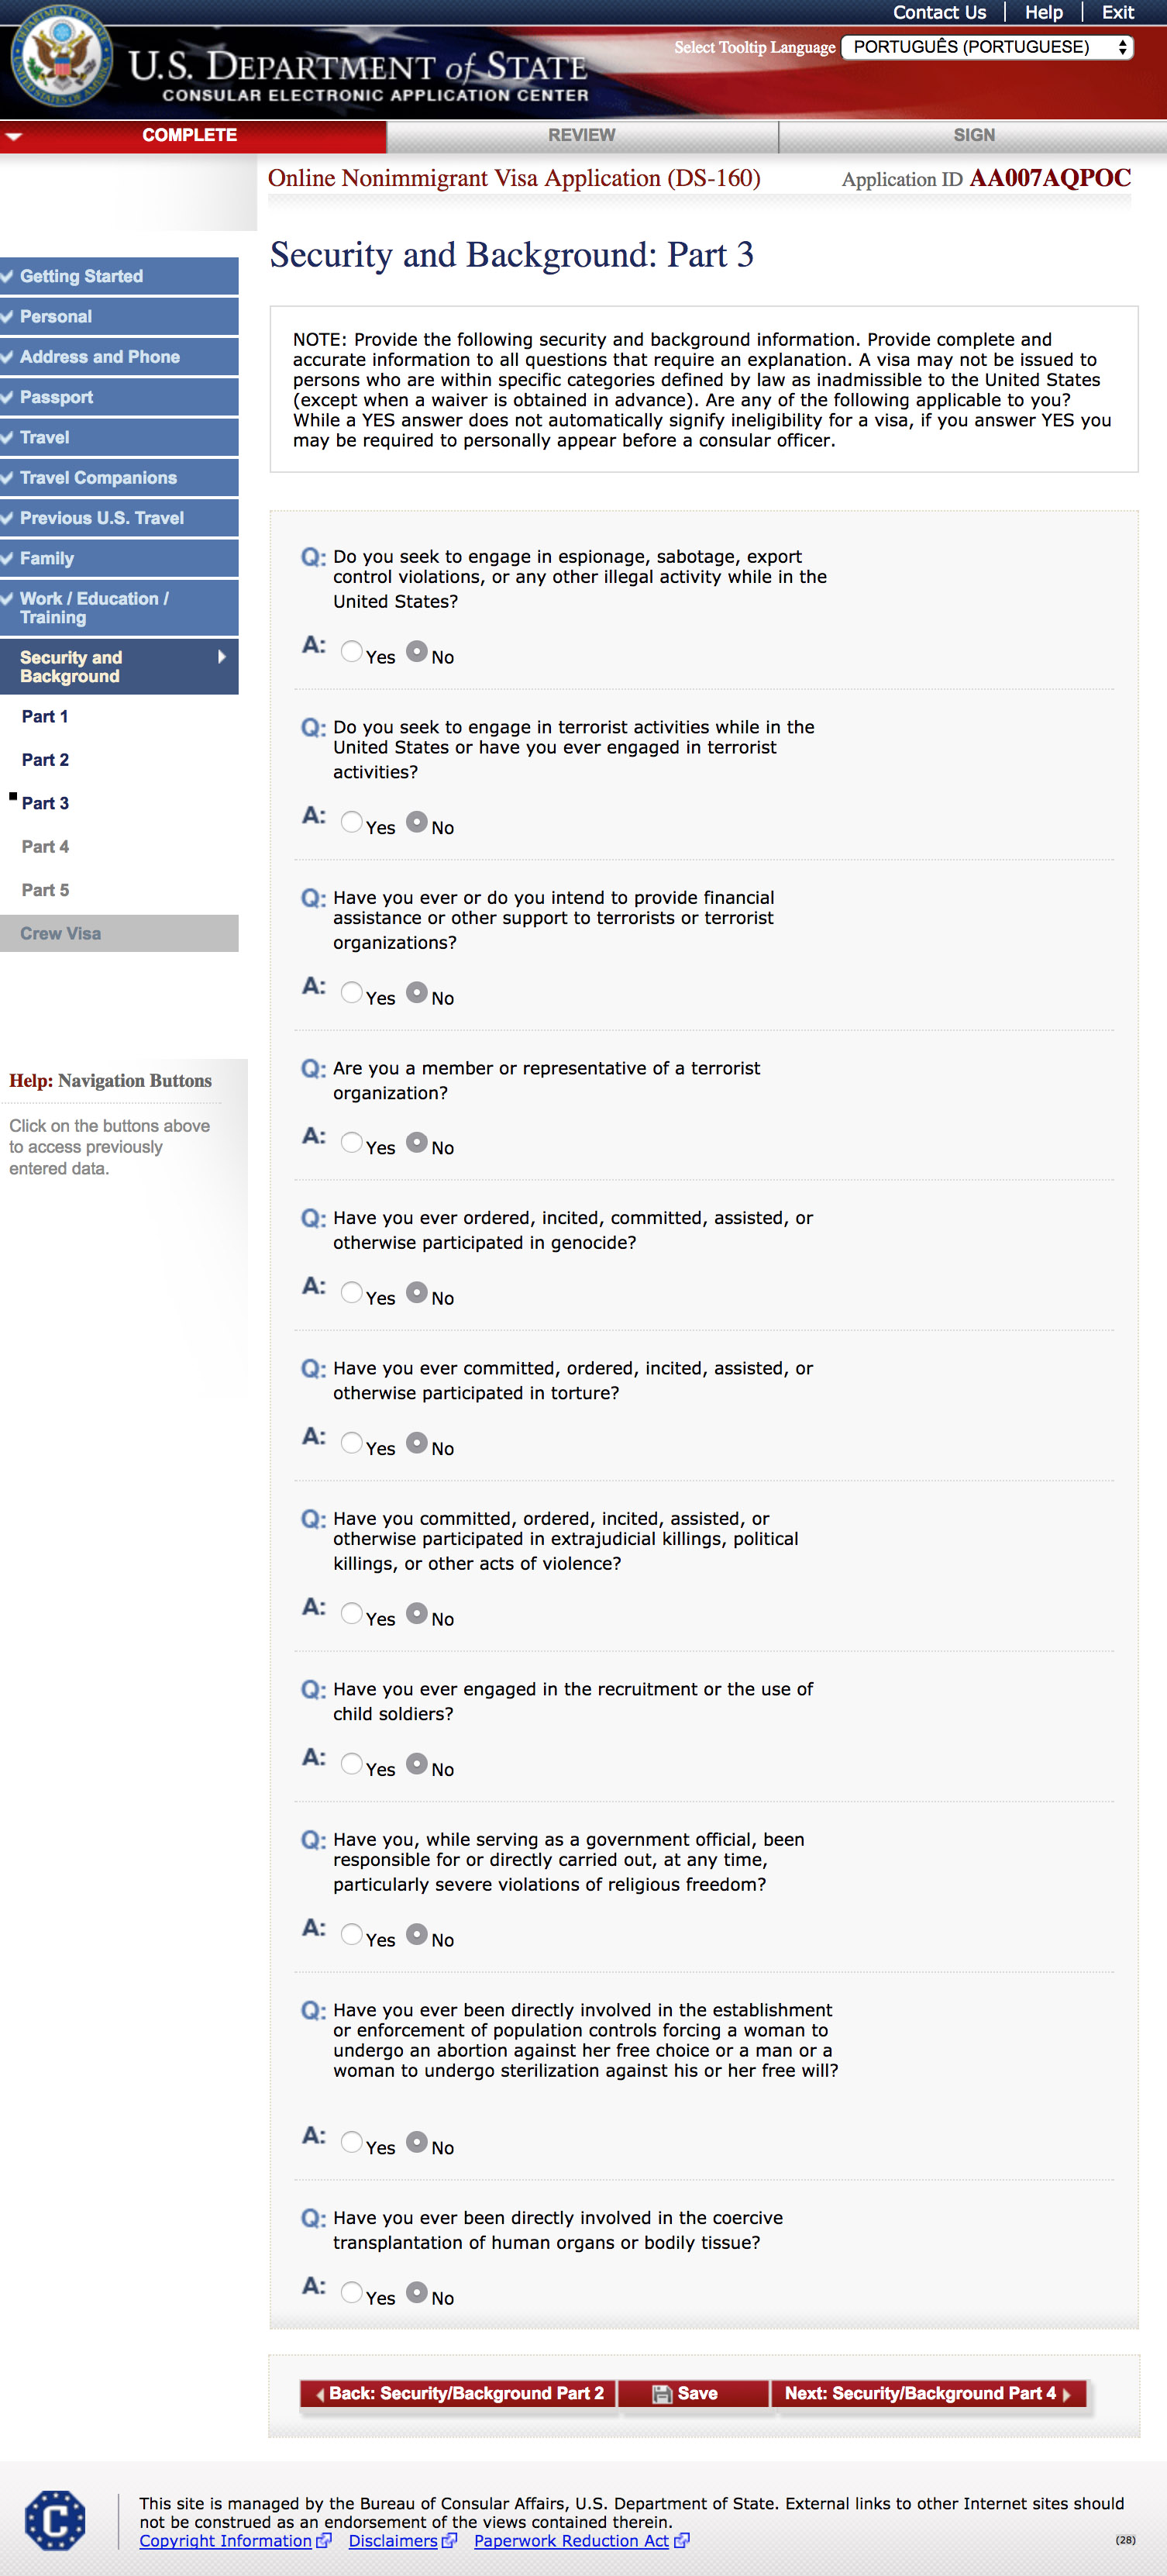The height and width of the screenshot is (2576, 1167).
Task: Go to Part 4 in sidebar
Action: point(45,847)
